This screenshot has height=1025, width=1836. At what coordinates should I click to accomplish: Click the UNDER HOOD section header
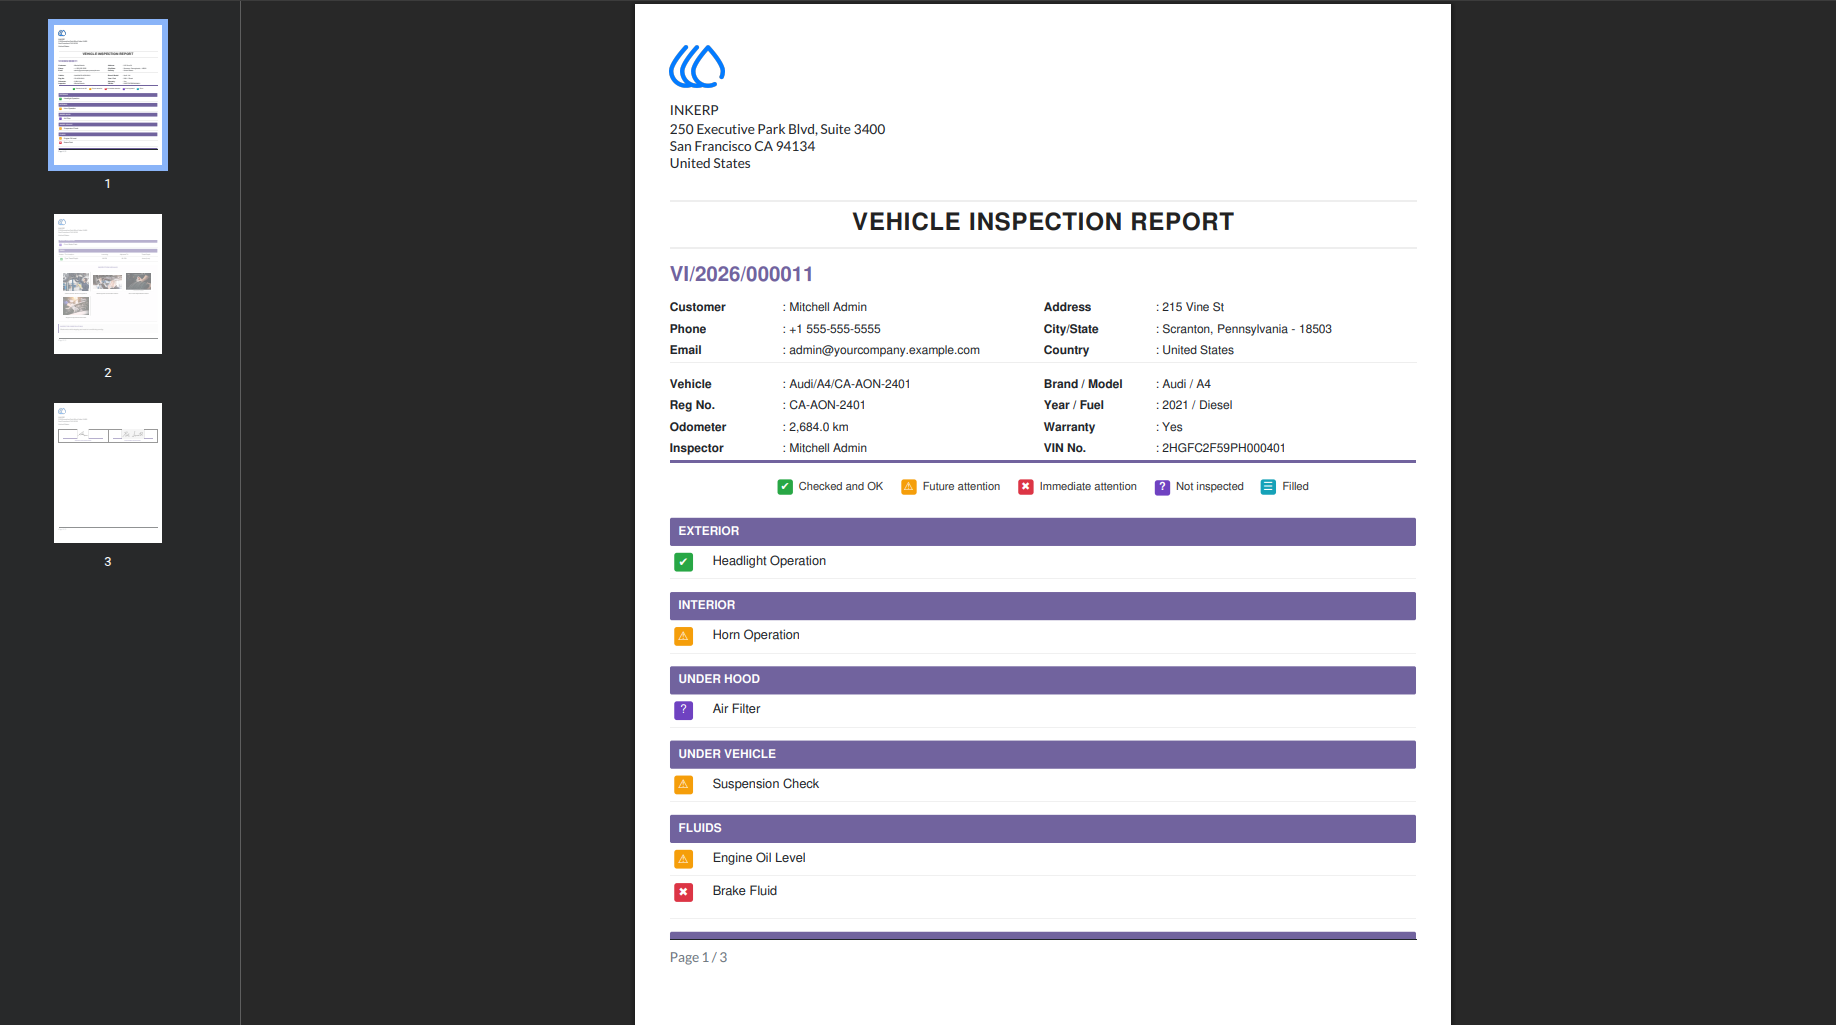coord(1043,679)
